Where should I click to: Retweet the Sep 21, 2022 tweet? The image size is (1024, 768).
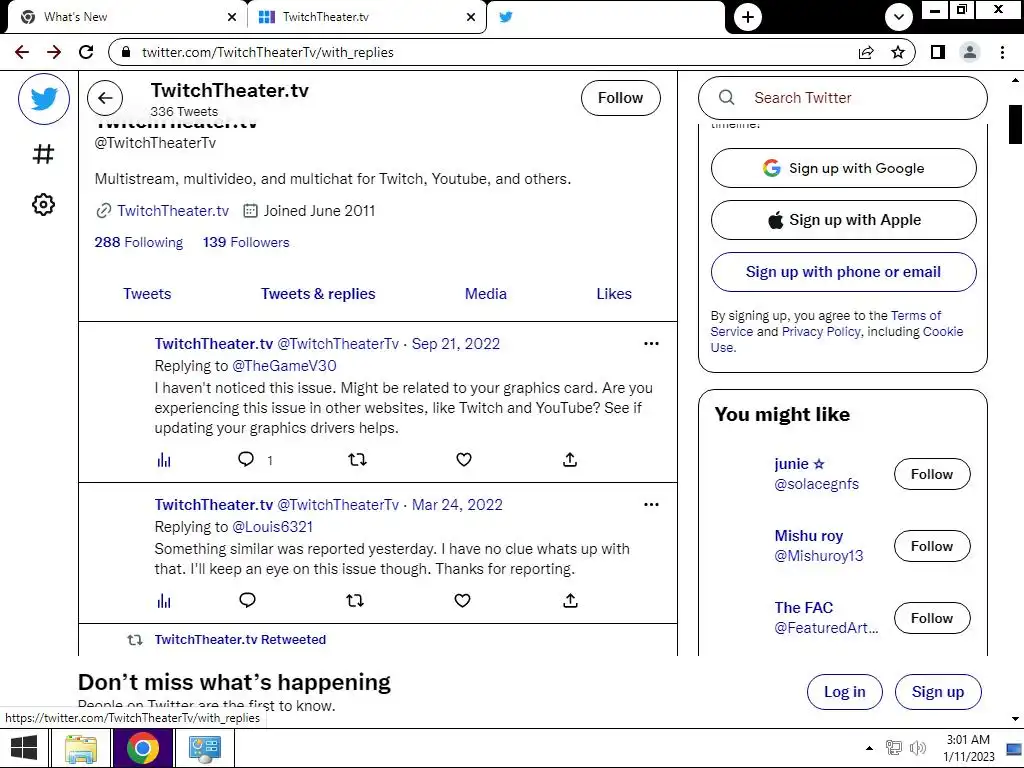[x=357, y=460]
